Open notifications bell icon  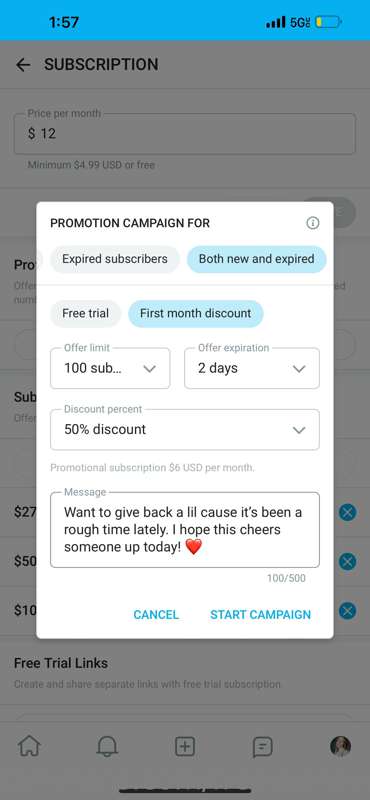tap(107, 747)
